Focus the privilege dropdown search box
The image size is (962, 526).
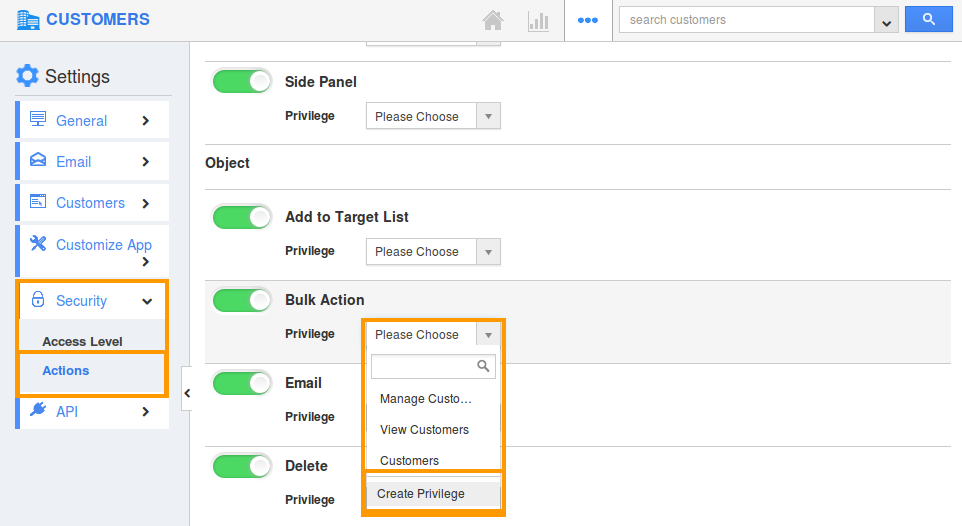tap(433, 366)
